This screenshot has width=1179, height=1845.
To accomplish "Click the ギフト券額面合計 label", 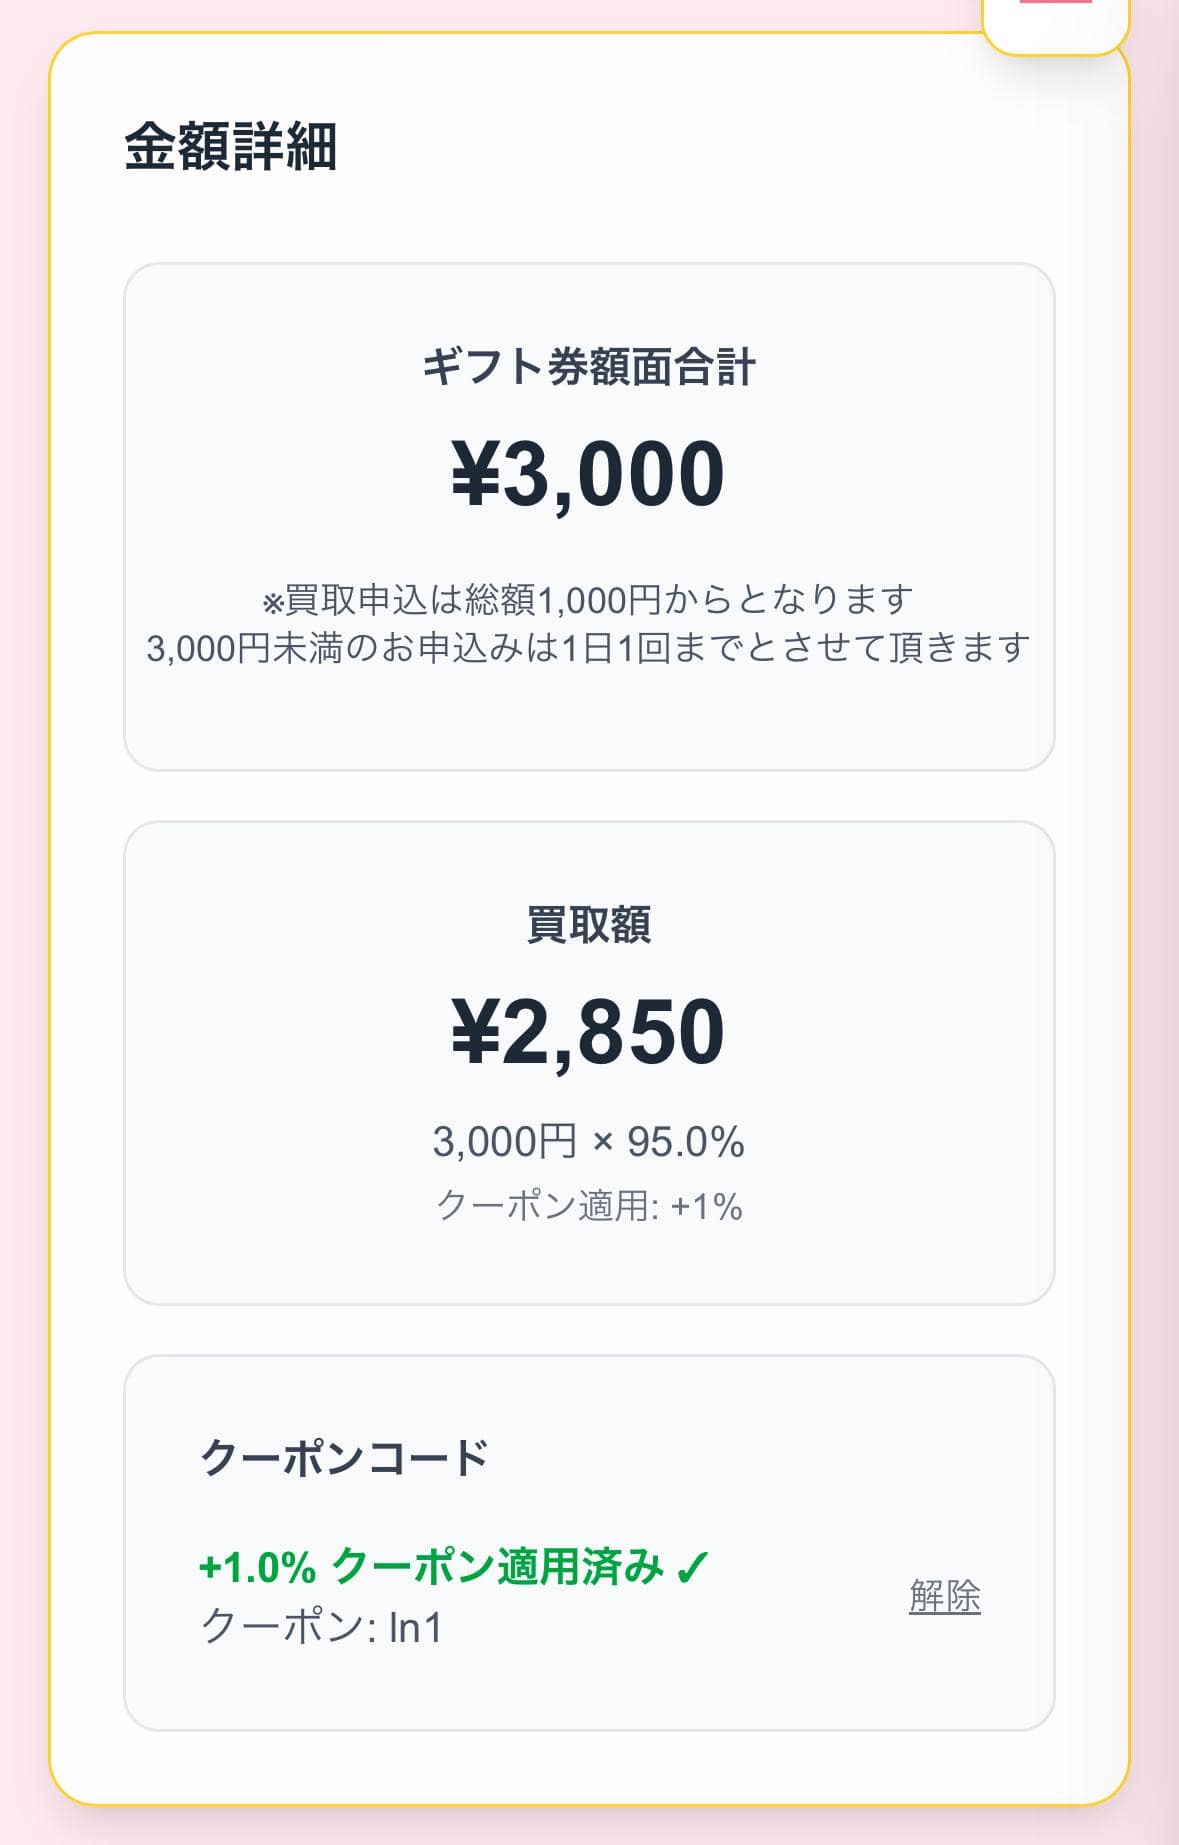I will tap(588, 367).
